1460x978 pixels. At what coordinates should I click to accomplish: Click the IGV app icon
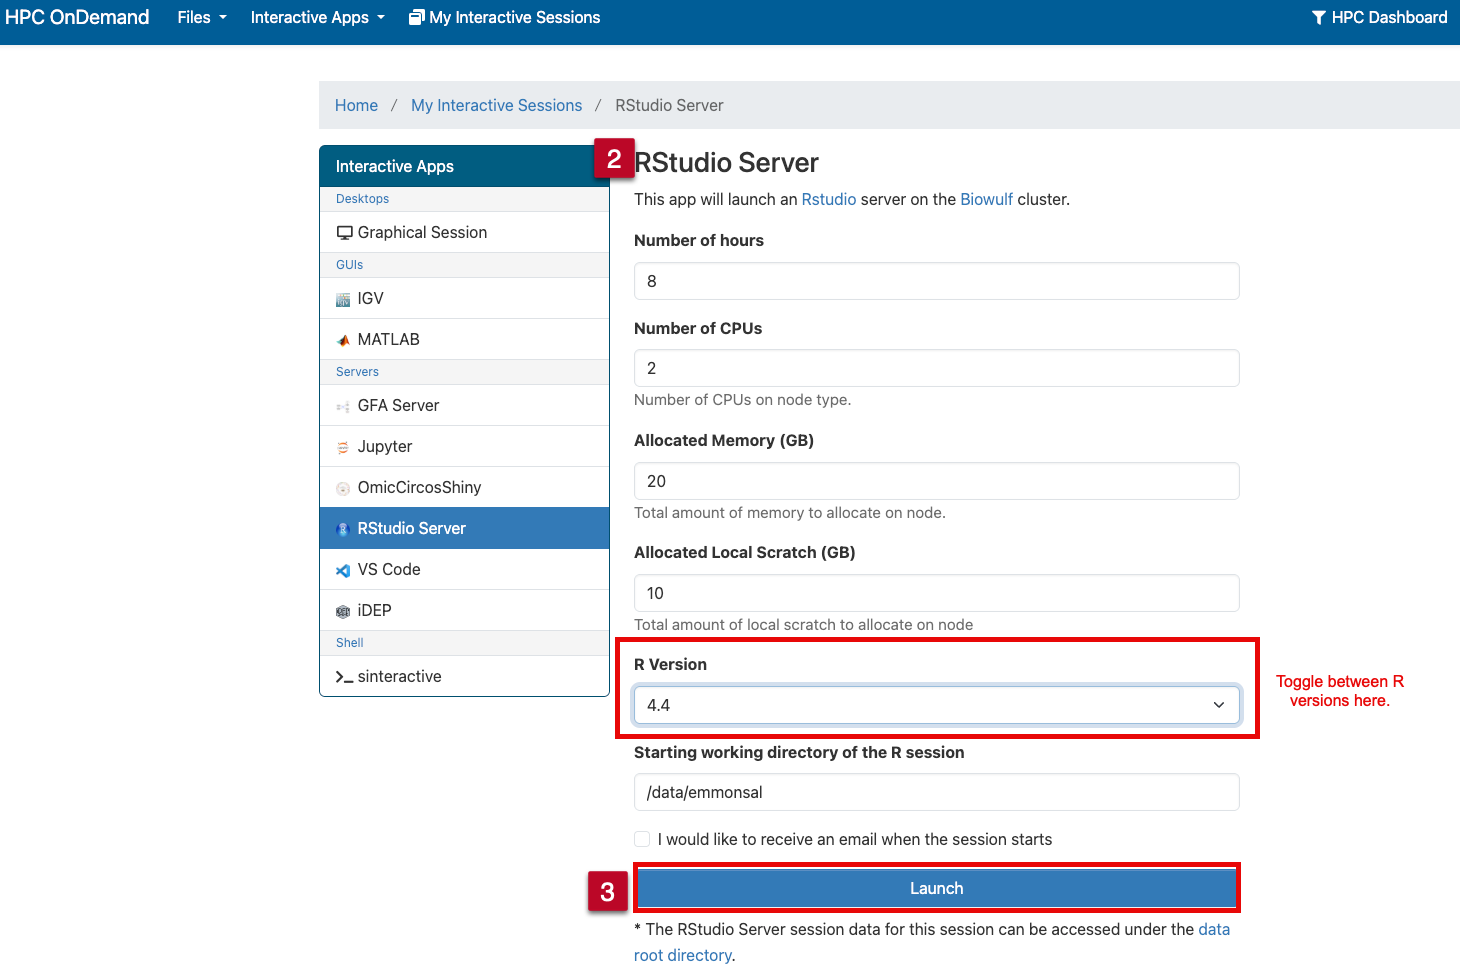(343, 299)
